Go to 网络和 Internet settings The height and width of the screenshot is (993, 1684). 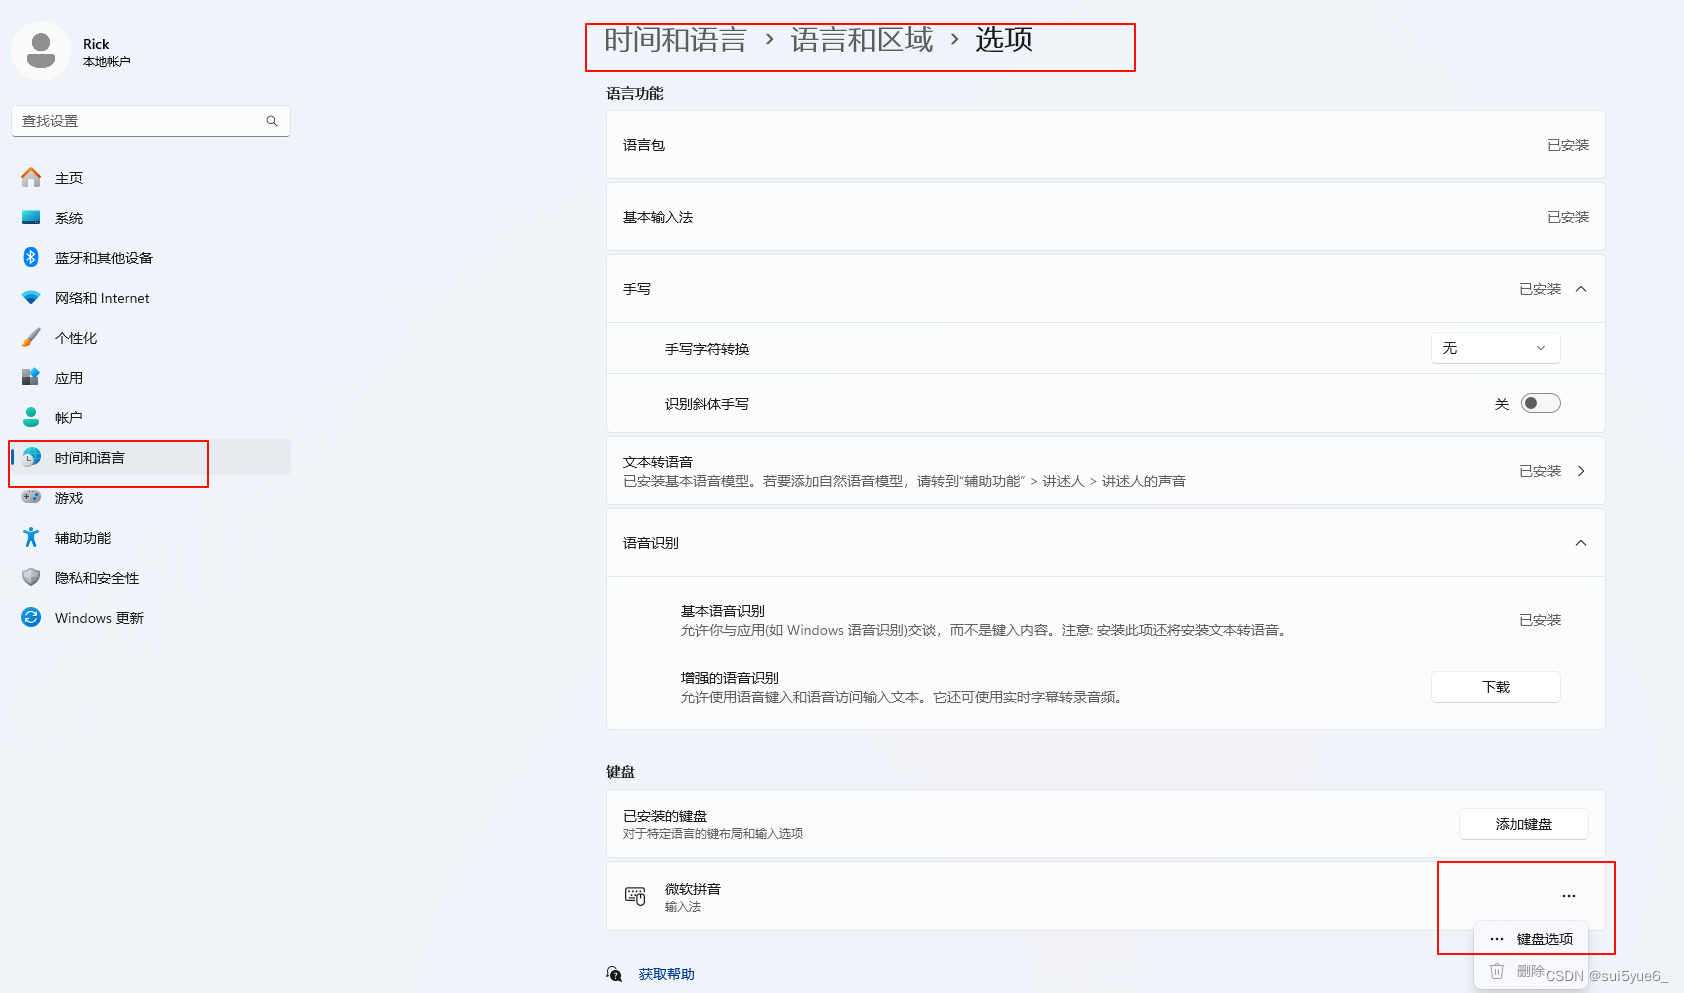click(x=151, y=297)
